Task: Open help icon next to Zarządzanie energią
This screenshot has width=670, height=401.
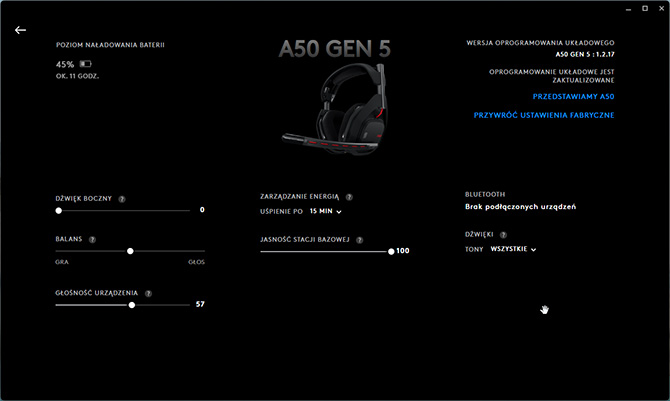Action: click(349, 197)
